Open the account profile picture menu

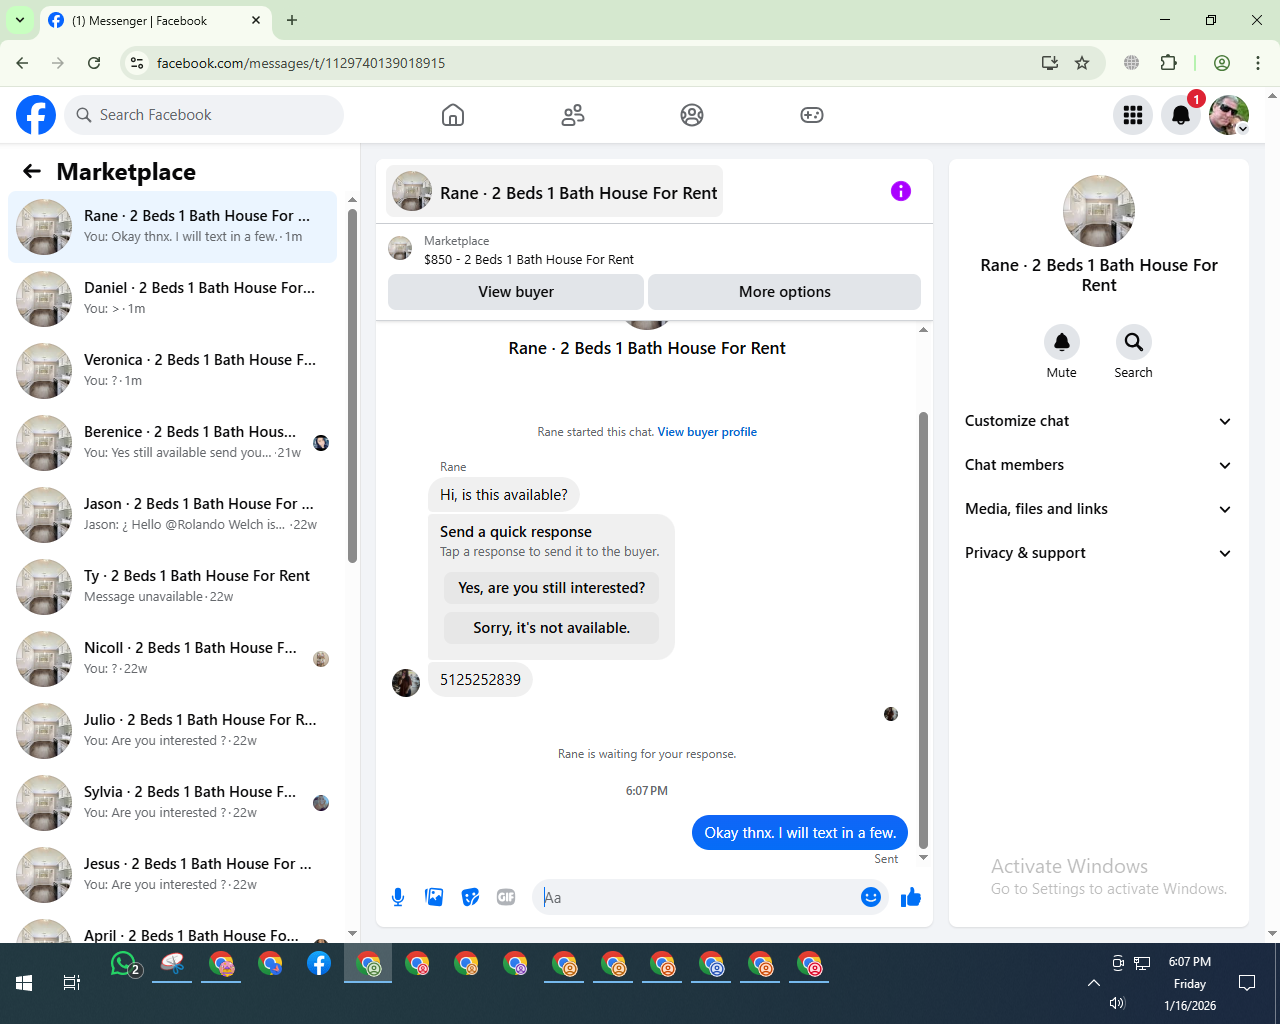point(1229,115)
